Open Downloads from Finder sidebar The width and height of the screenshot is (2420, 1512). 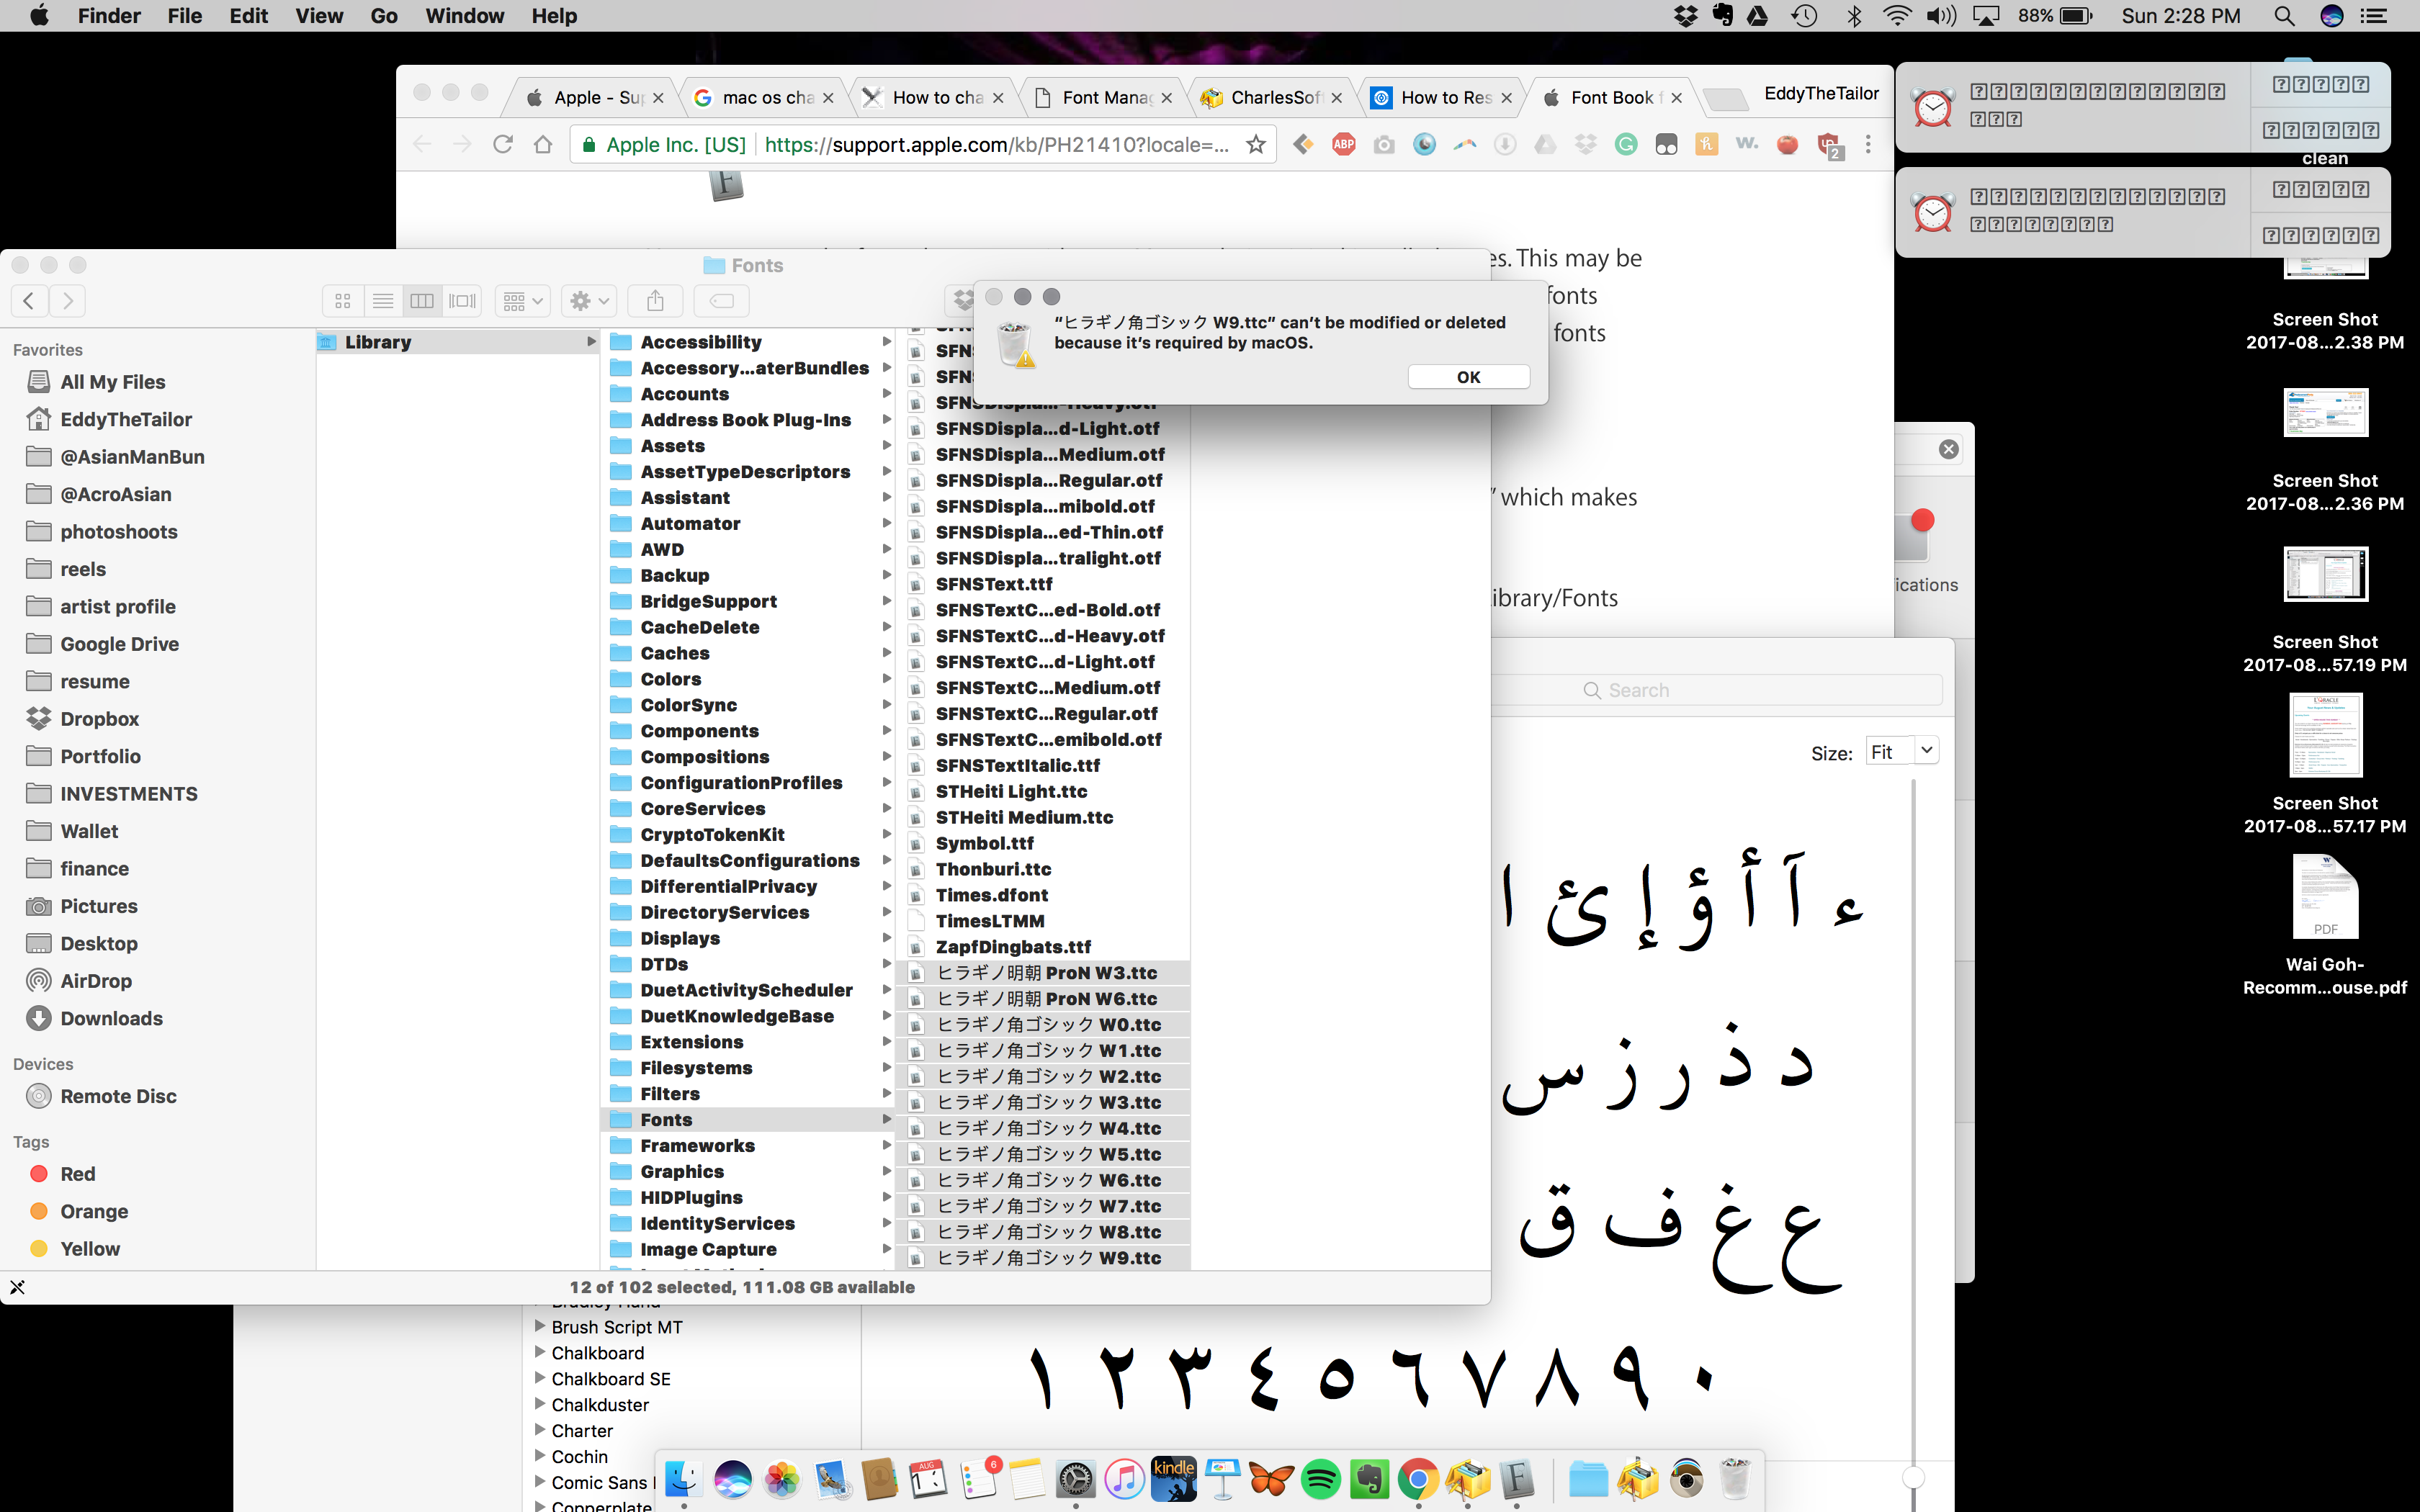click(111, 1018)
